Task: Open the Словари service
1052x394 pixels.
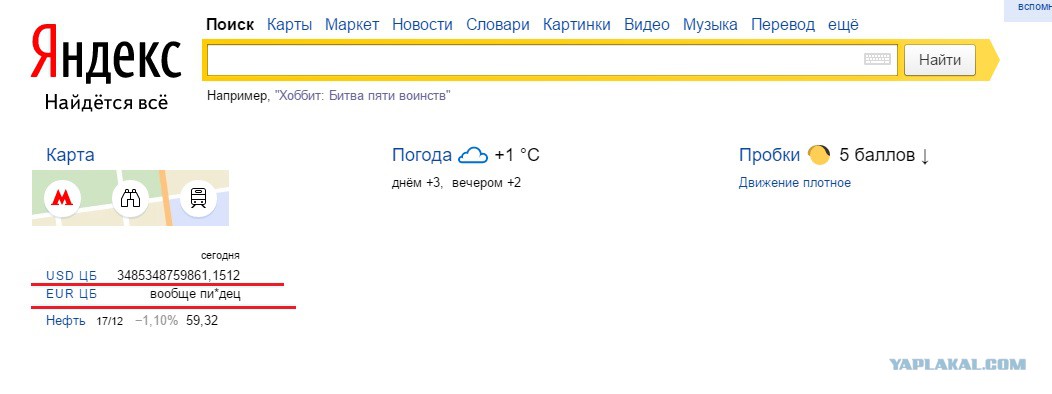Action: pyautogui.click(x=498, y=25)
